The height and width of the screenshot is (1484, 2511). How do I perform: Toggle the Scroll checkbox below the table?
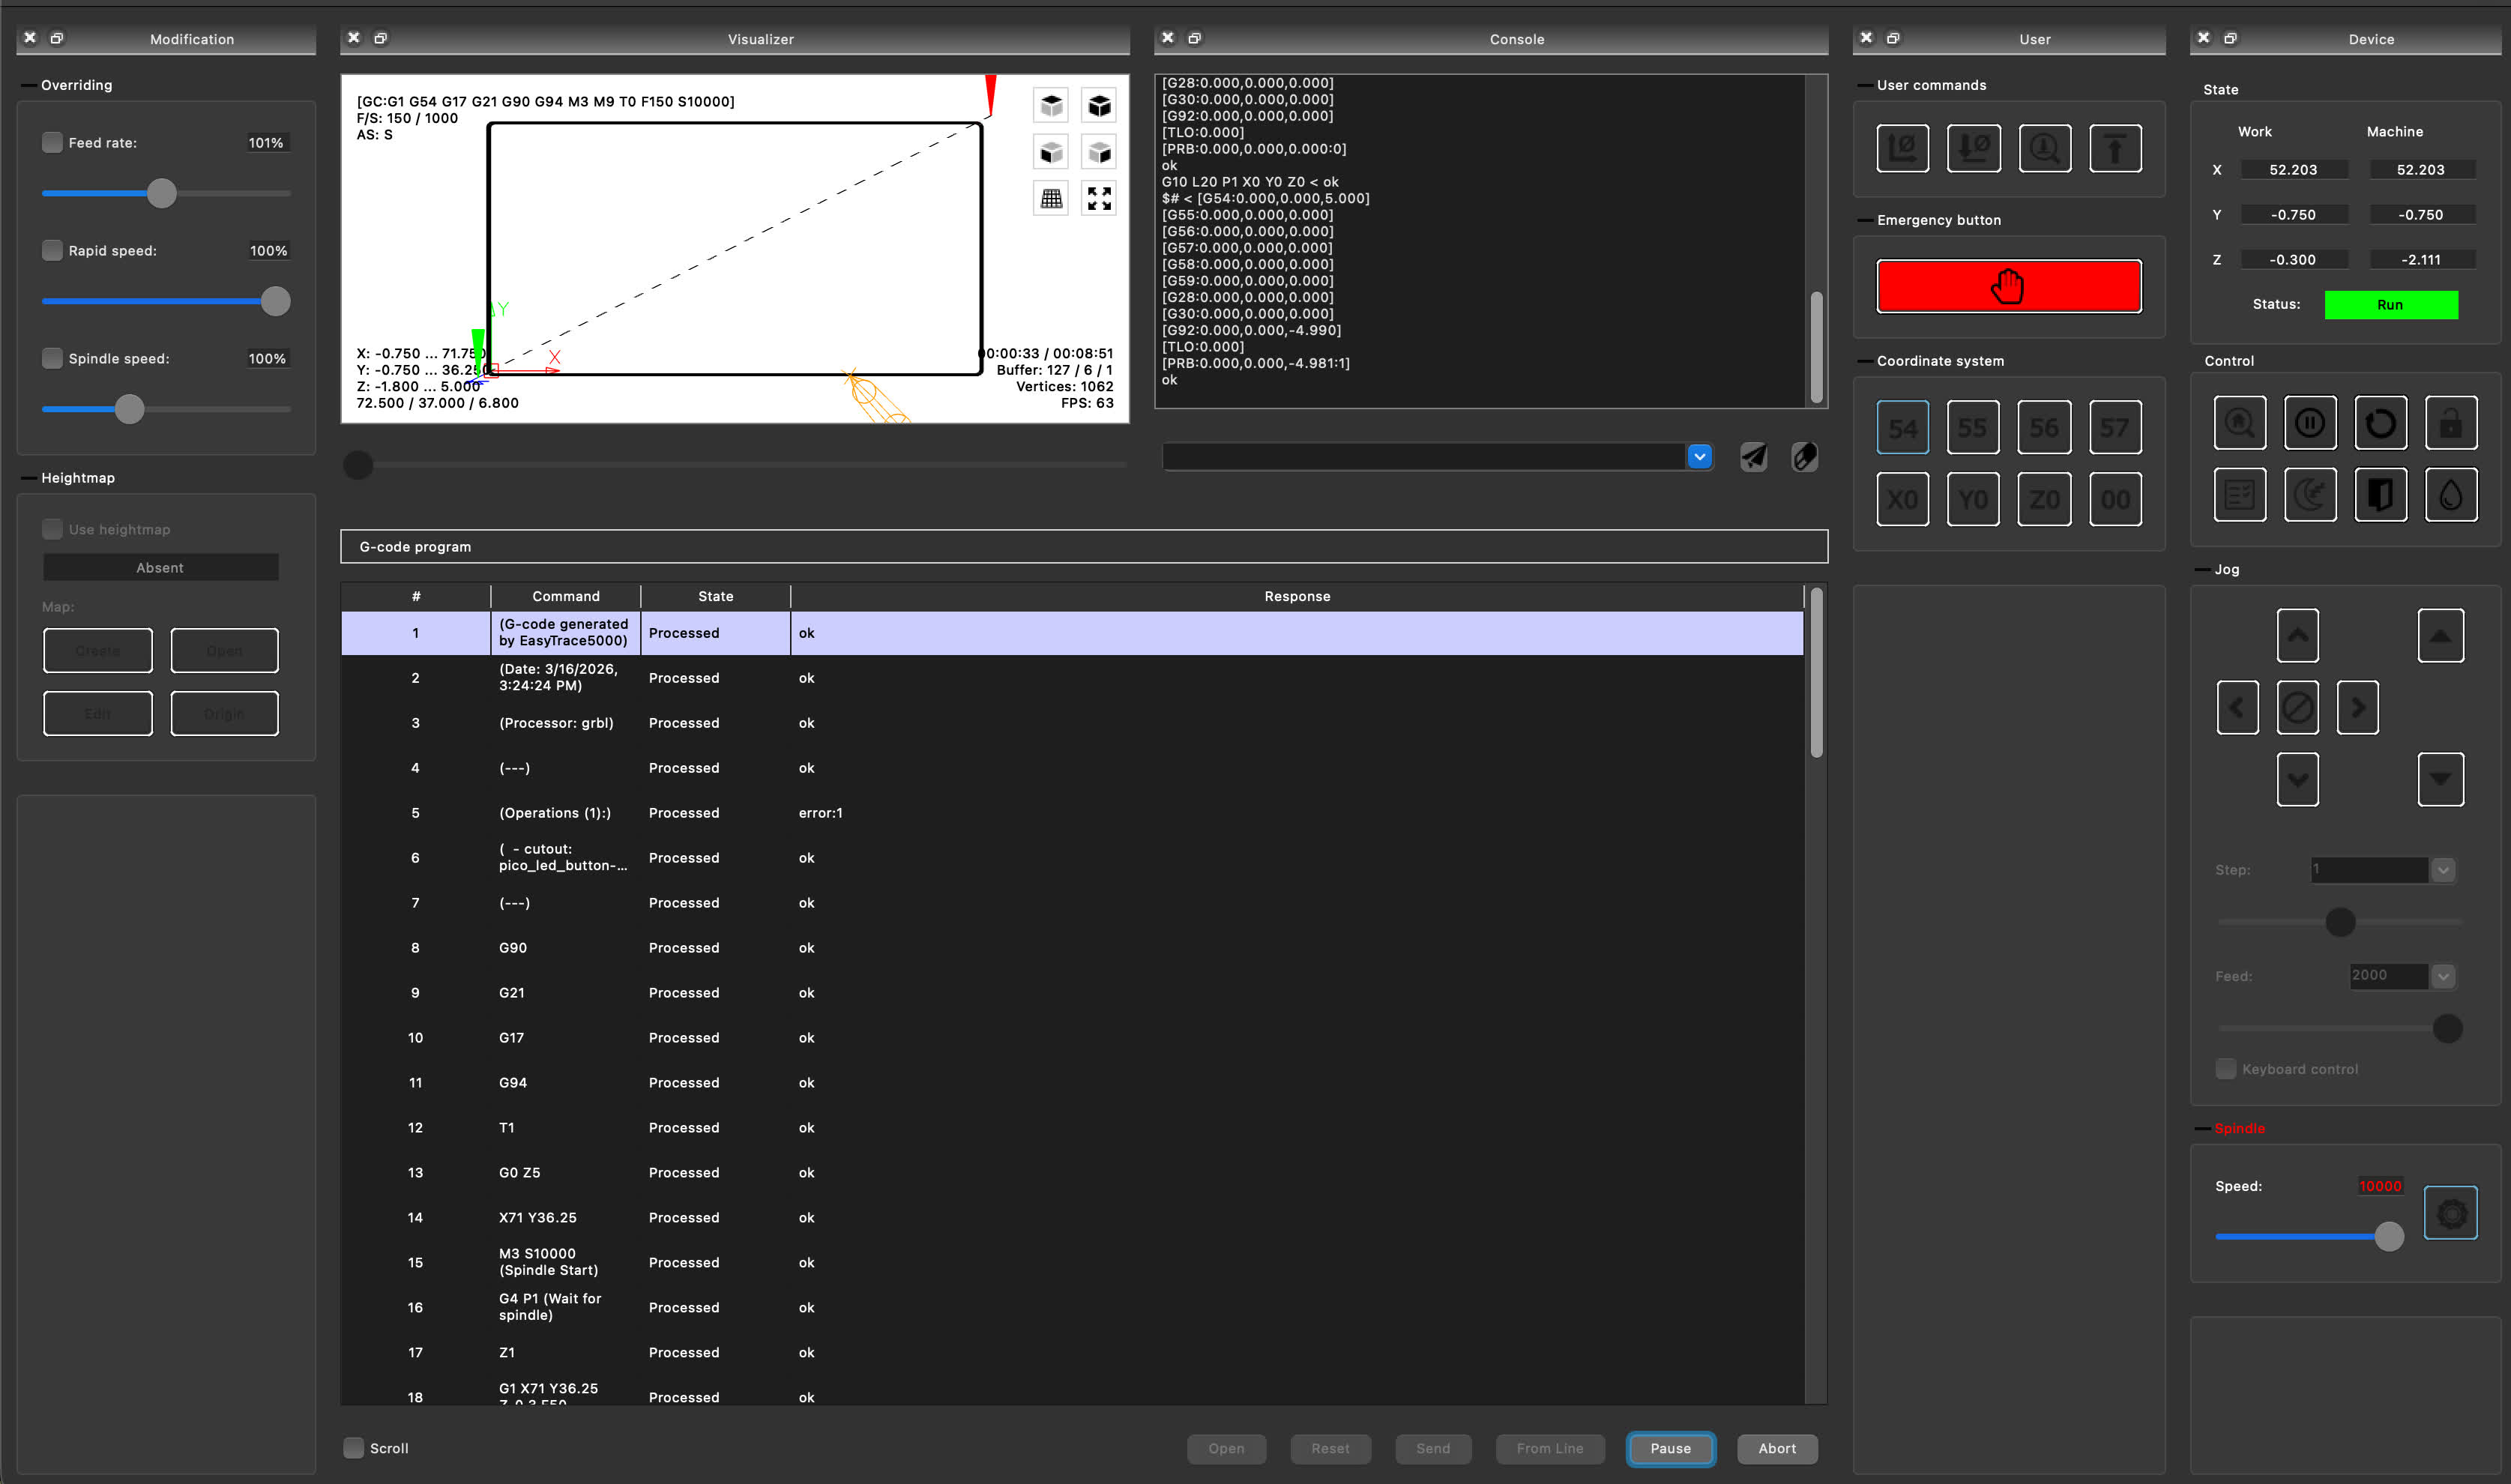[354, 1448]
